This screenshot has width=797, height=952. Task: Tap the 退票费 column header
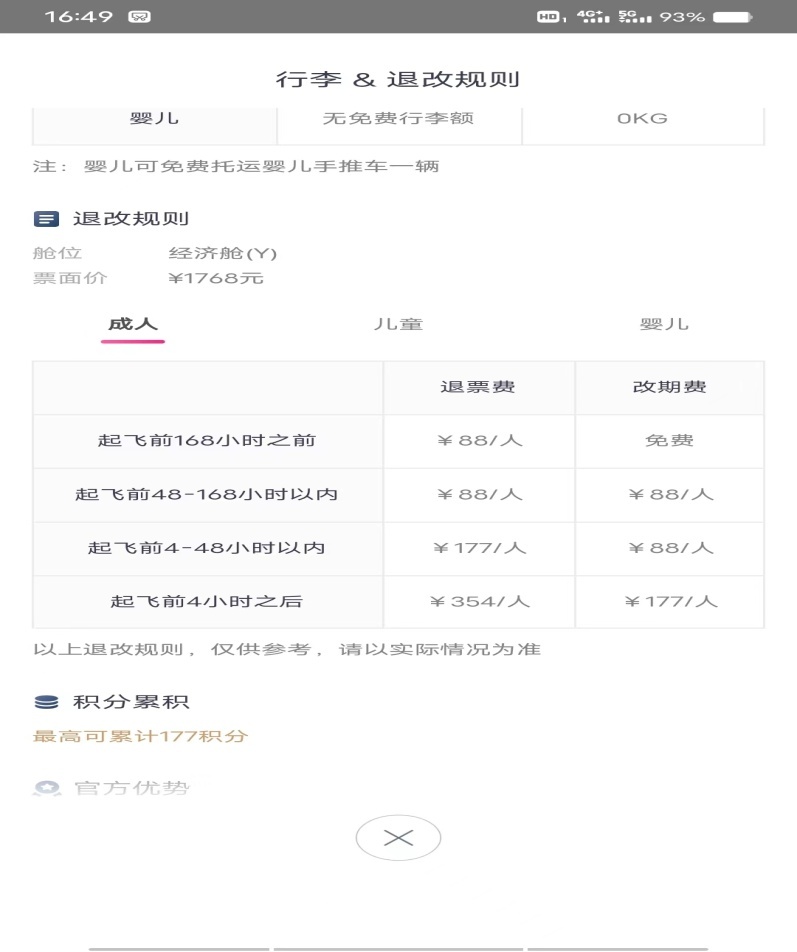[478, 387]
